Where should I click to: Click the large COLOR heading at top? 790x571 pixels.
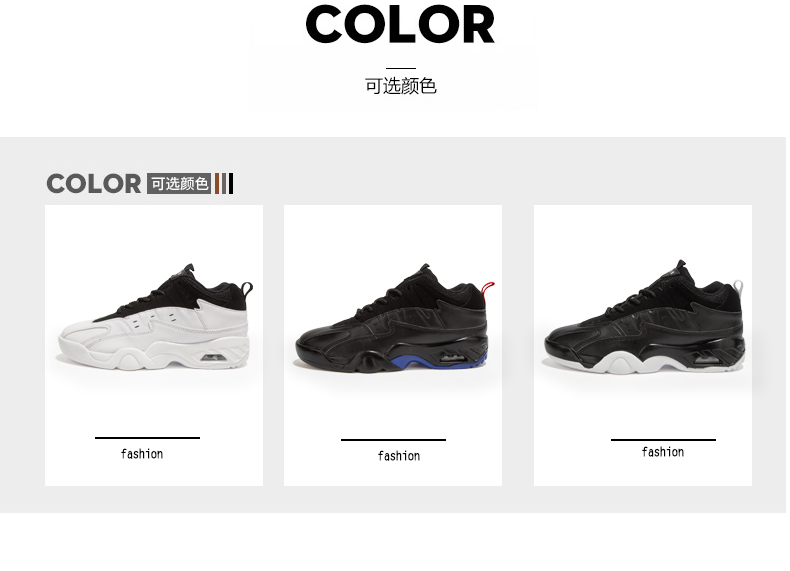click(400, 24)
